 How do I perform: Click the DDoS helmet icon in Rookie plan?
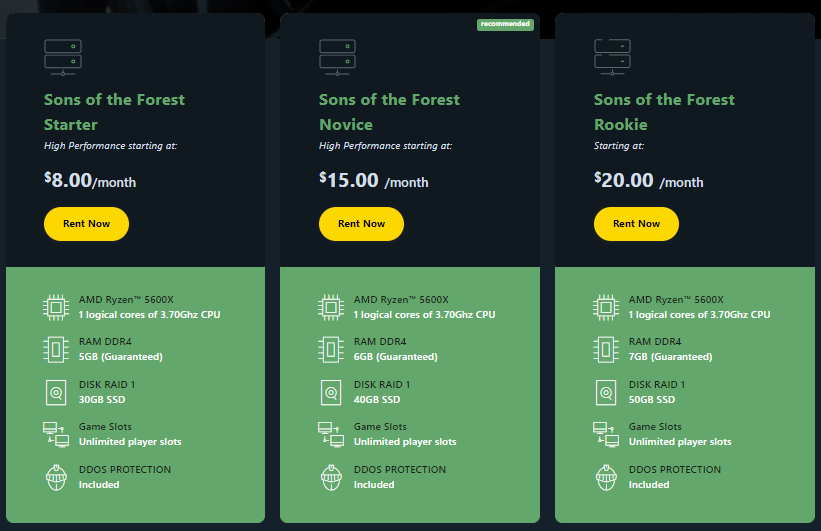(x=606, y=477)
